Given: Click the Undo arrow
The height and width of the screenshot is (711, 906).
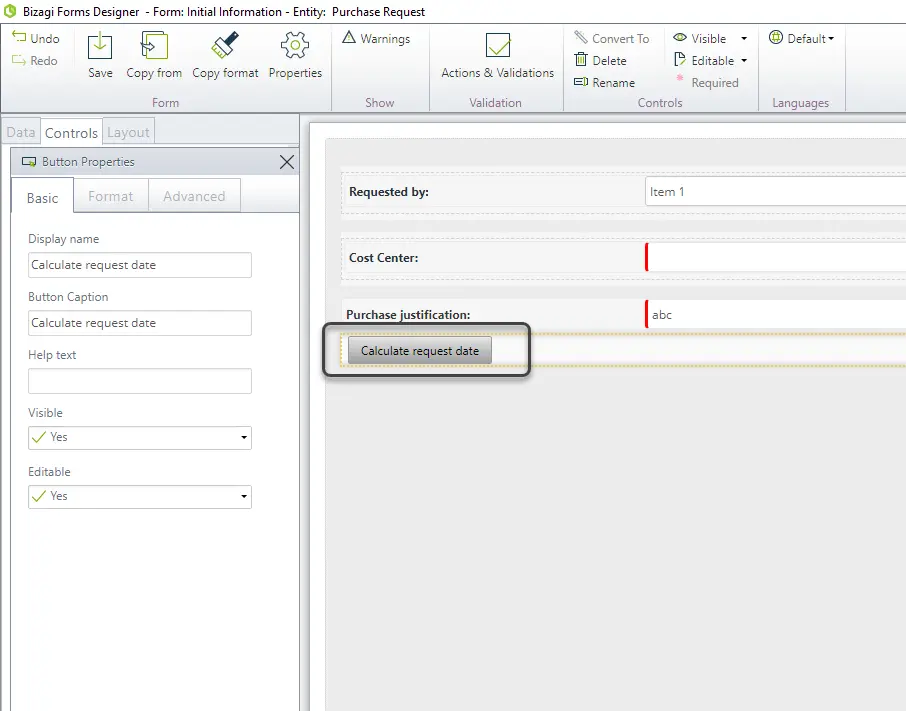Looking at the screenshot, I should click(18, 37).
